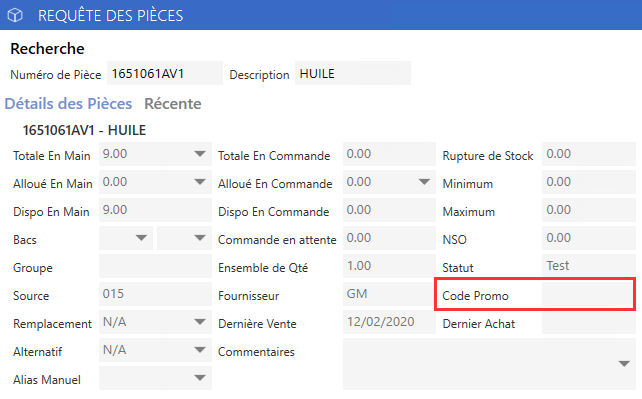
Task: Click the Description search field
Action: (x=353, y=73)
